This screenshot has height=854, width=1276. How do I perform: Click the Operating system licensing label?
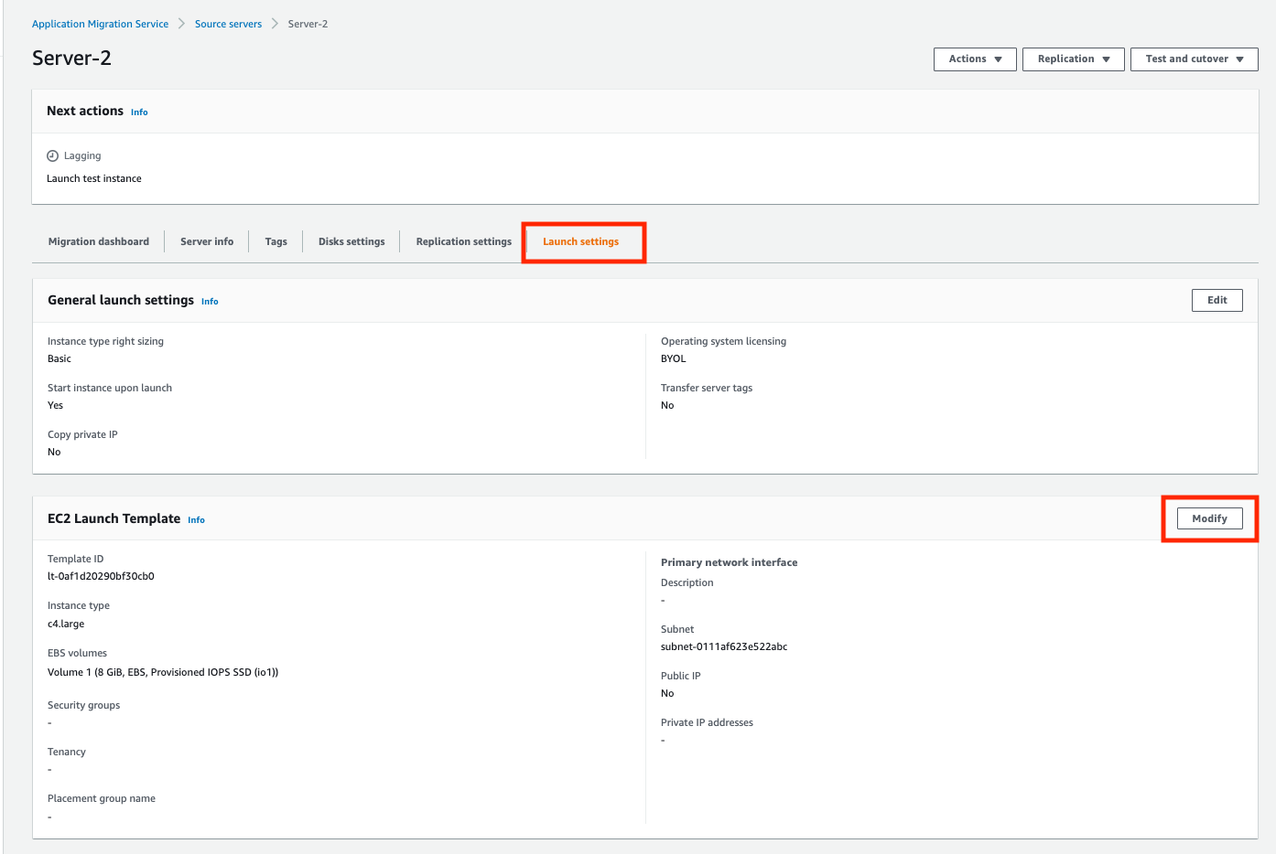coord(724,341)
